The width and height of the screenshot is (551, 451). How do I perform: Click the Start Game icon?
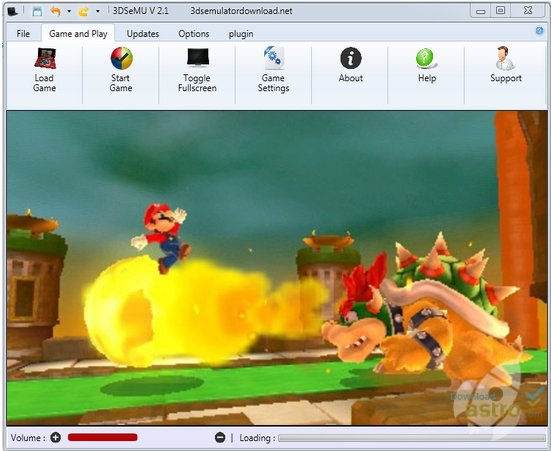click(x=121, y=58)
